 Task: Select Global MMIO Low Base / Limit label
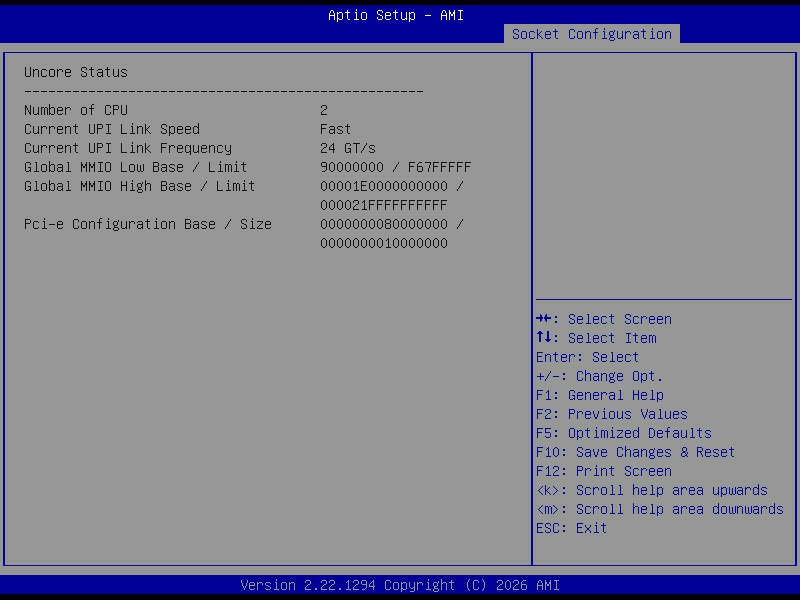[x=135, y=167]
